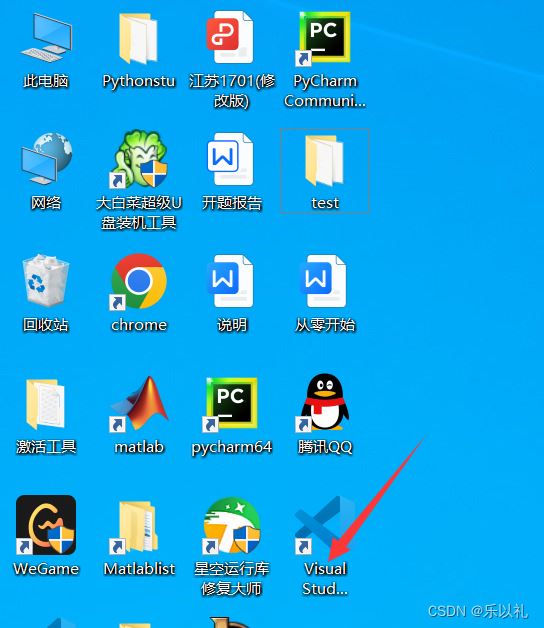Image resolution: width=544 pixels, height=628 pixels.
Task: Click the 'WeGame' label text
Action: coord(46,569)
